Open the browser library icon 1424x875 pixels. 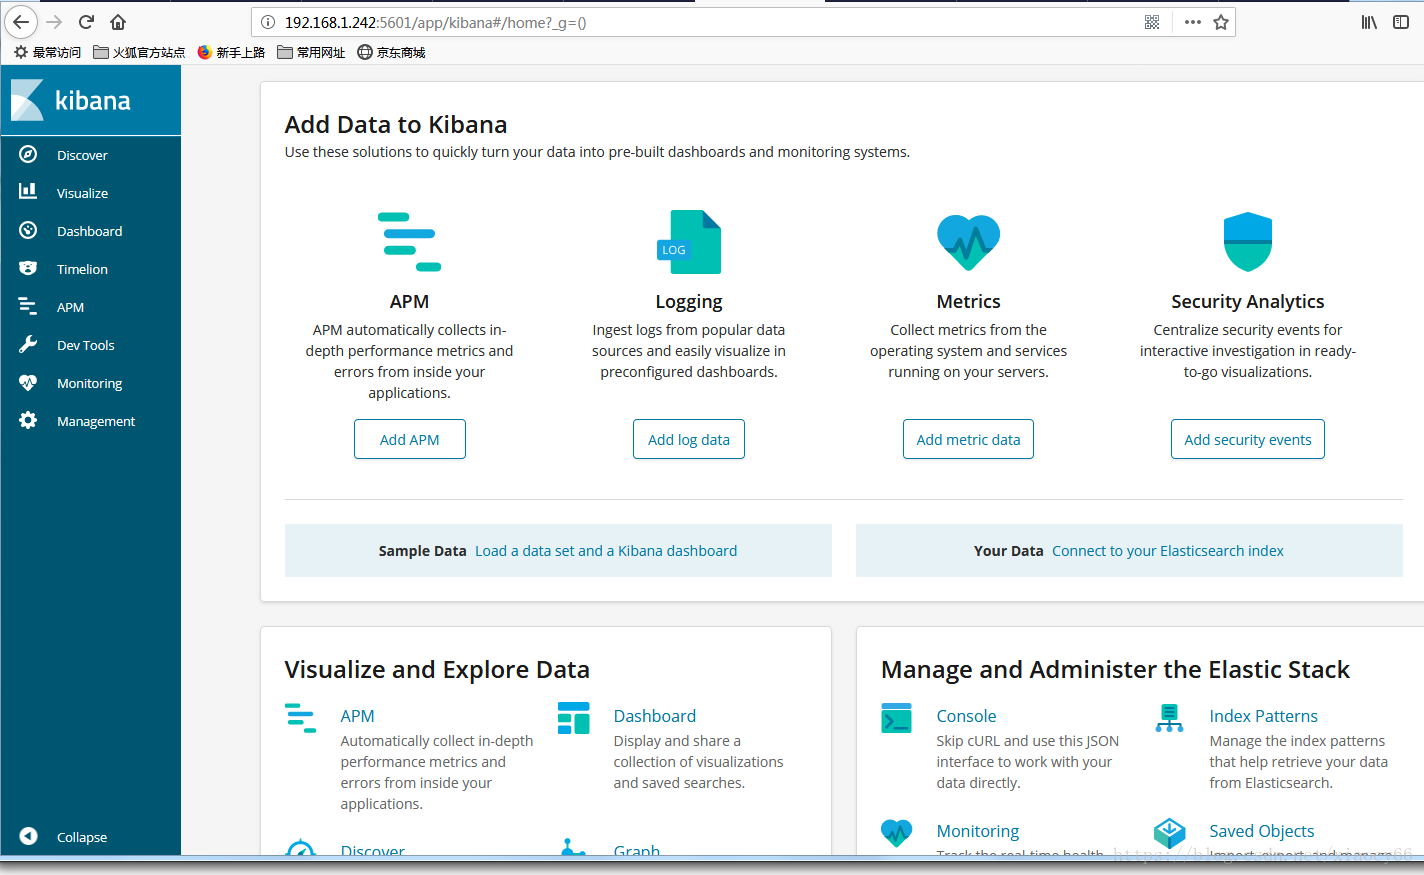(x=1369, y=22)
